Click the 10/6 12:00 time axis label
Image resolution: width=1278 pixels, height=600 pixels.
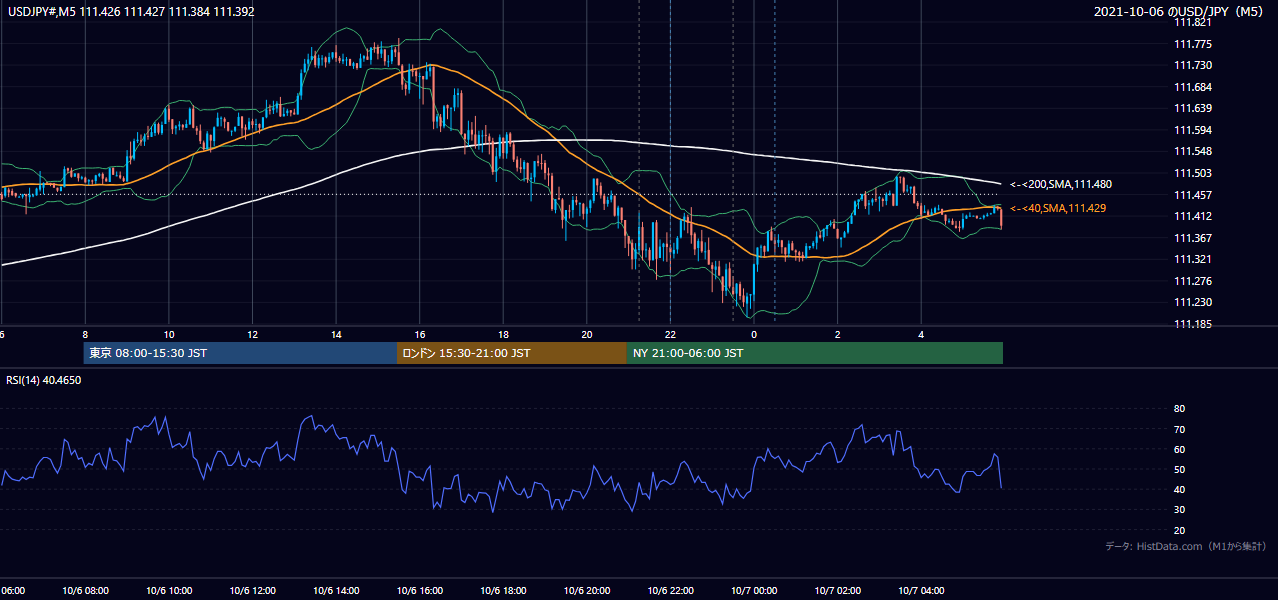[x=252, y=591]
